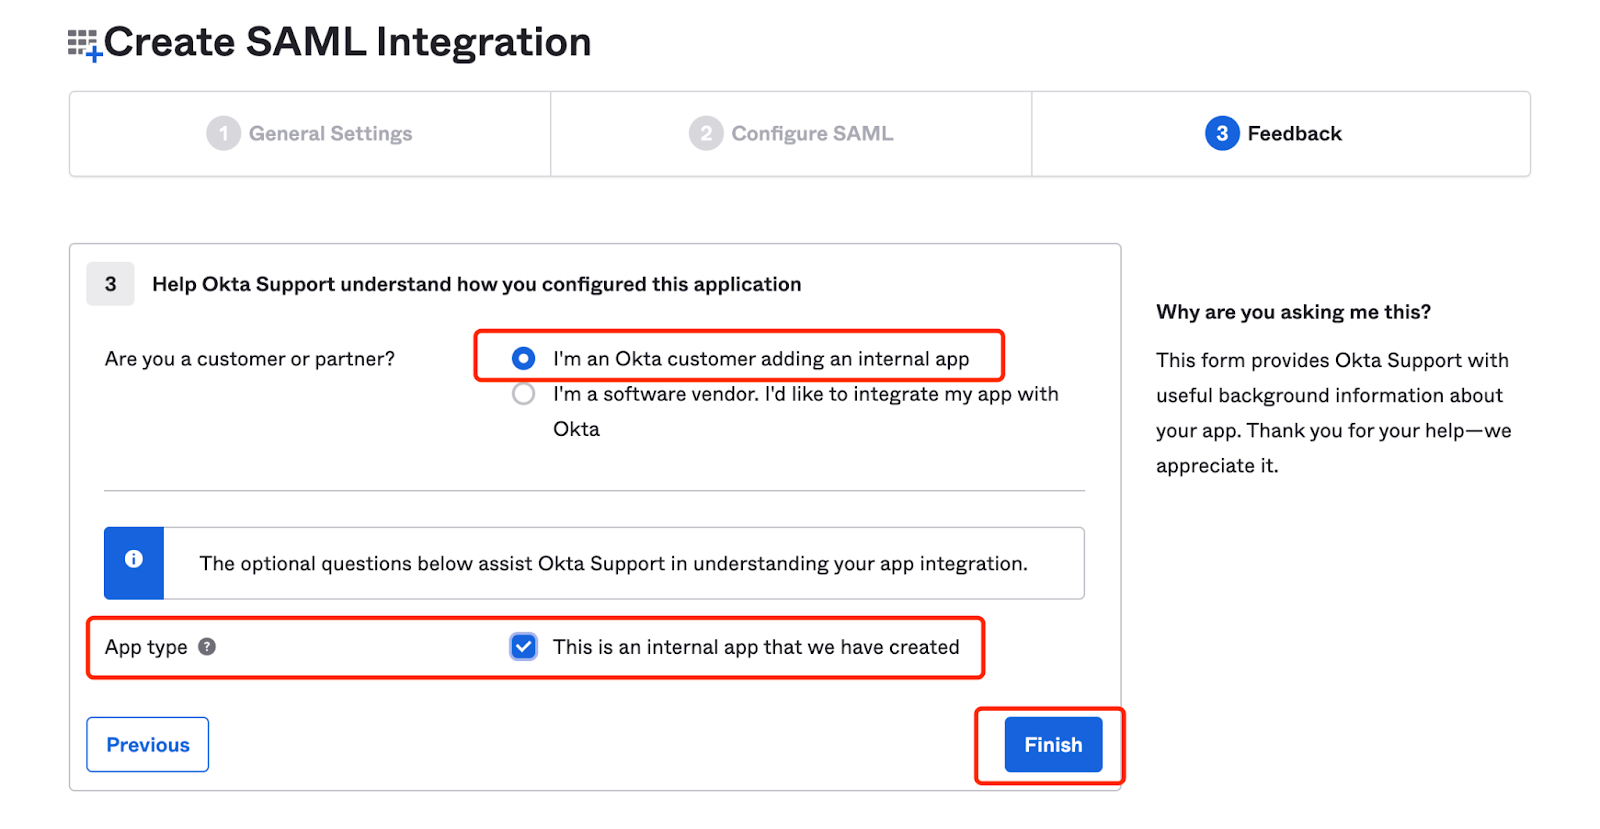Click 'Help Okta Support understand' section heading
Viewport: 1600px width, 829px height.
pos(477,284)
